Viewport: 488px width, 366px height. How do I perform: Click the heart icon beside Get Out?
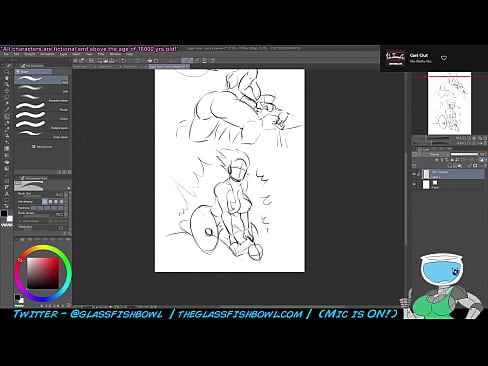pos(444,58)
